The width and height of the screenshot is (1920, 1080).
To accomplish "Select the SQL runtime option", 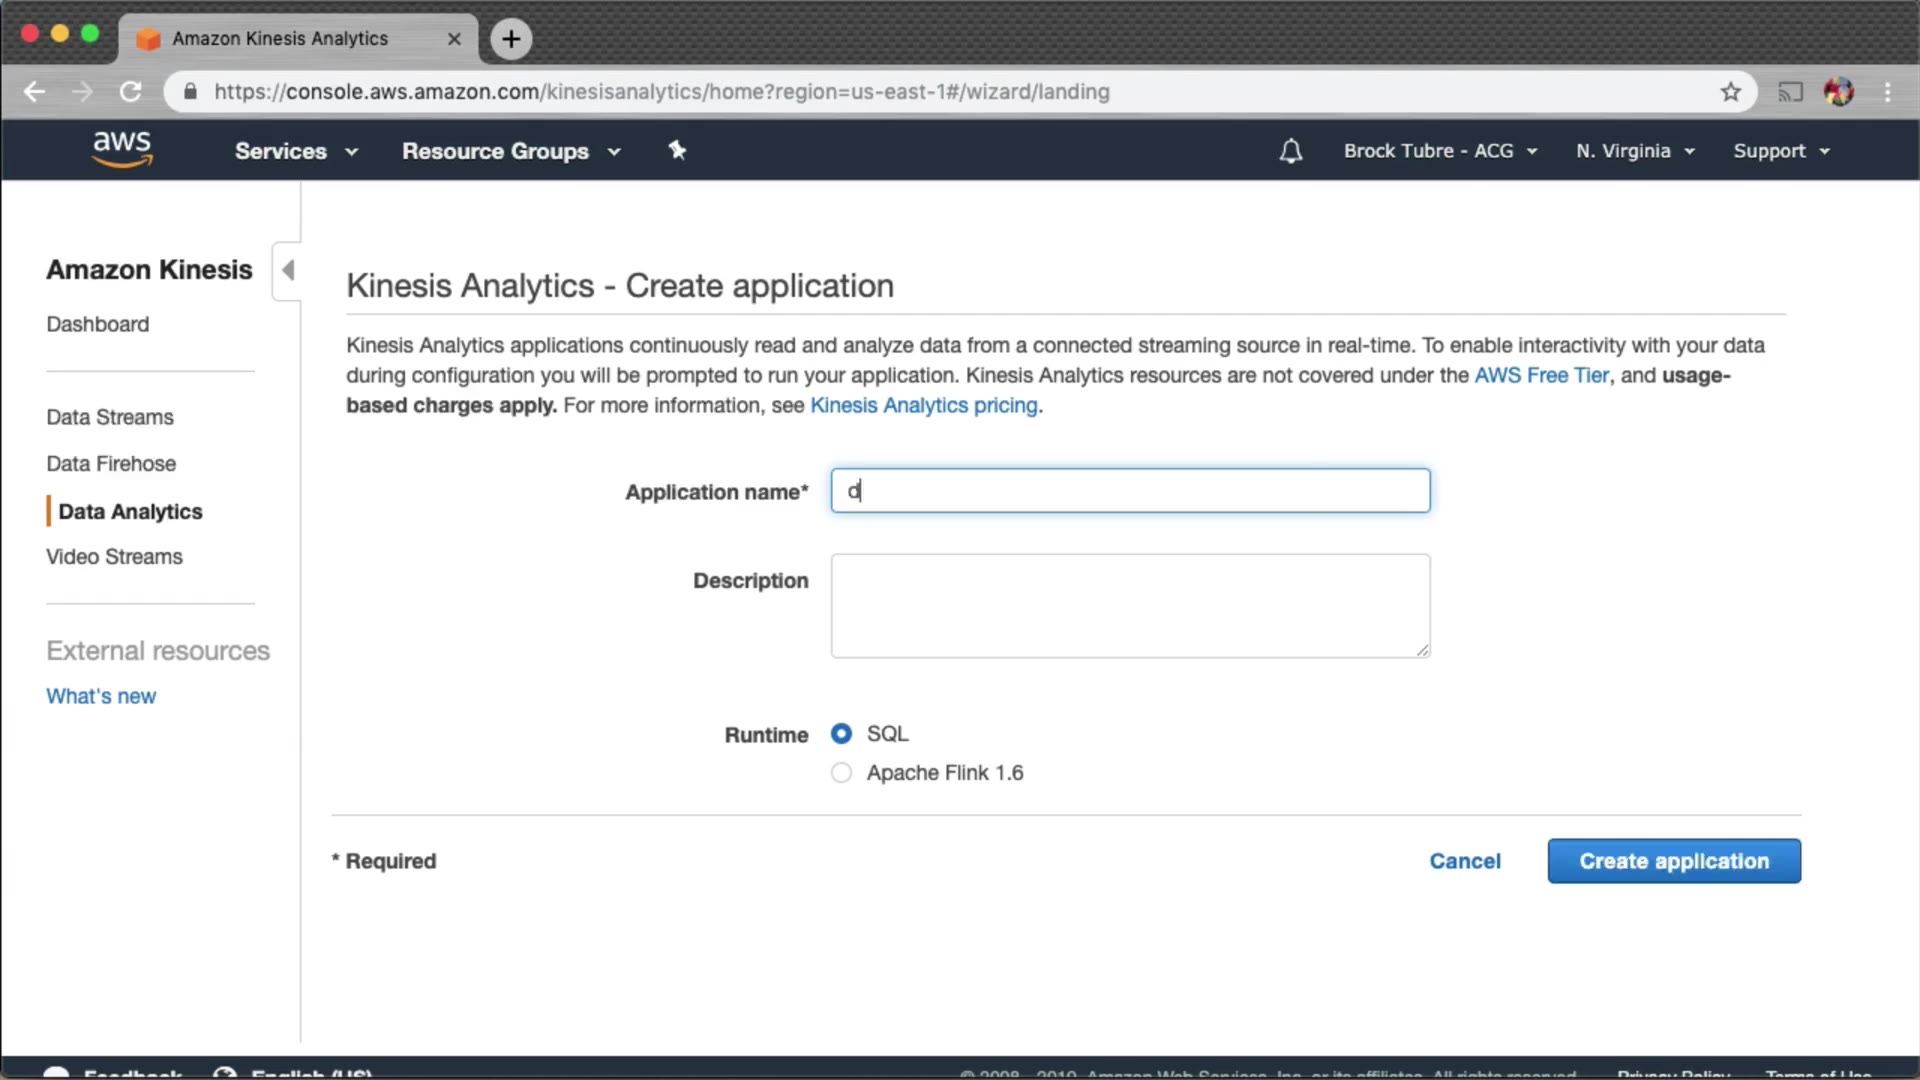I will [x=841, y=734].
